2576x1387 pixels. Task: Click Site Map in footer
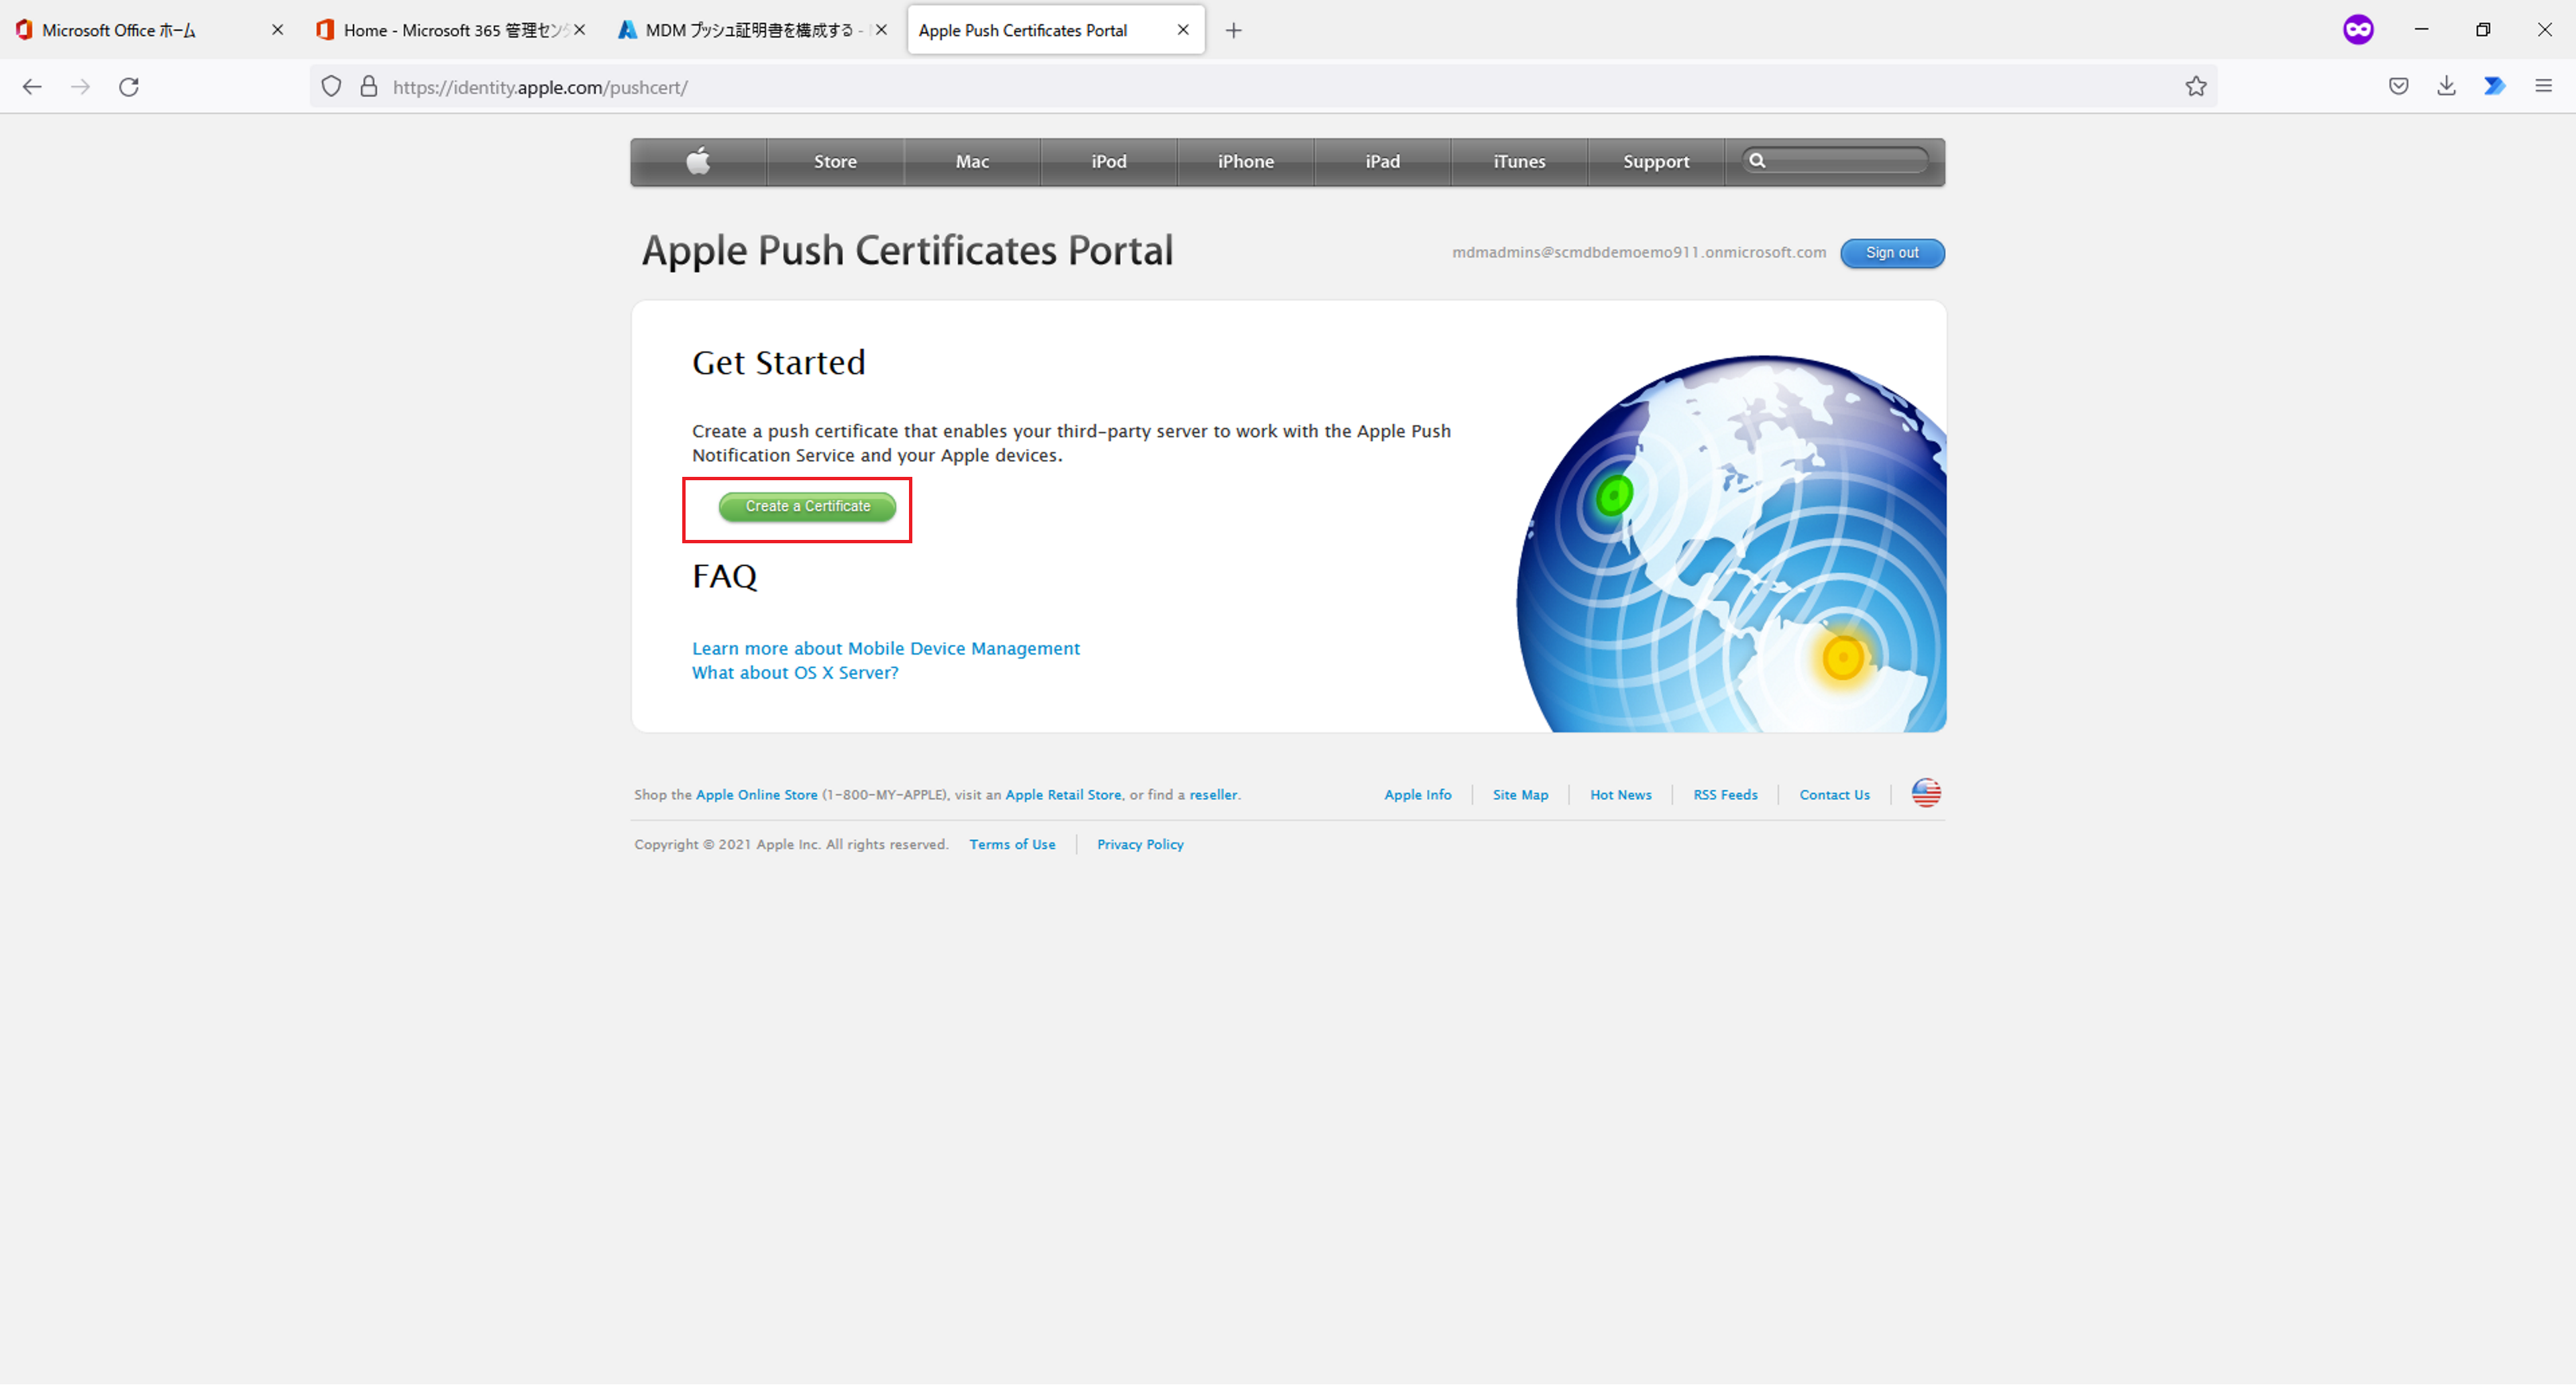click(1519, 793)
